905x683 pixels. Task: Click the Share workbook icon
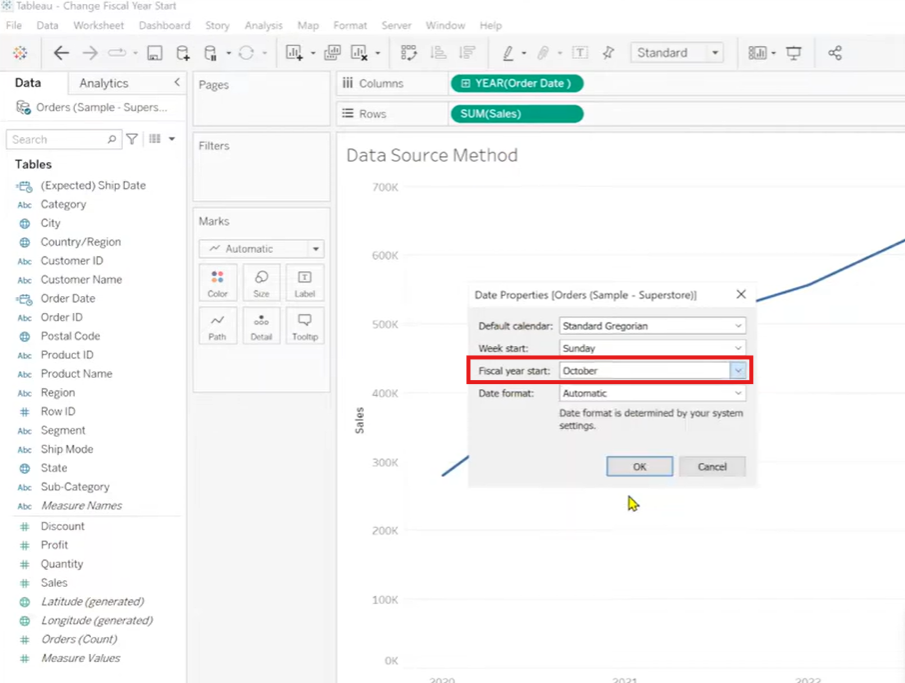point(835,53)
